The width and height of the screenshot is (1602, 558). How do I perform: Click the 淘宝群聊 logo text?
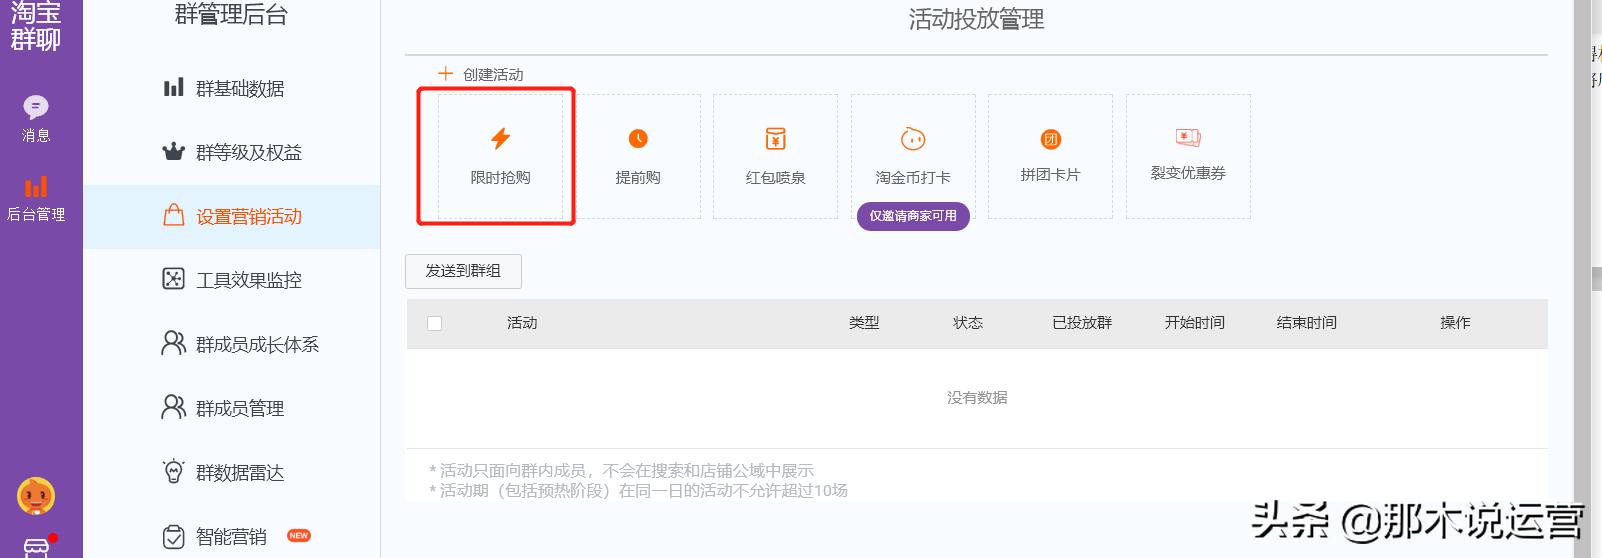(36, 26)
